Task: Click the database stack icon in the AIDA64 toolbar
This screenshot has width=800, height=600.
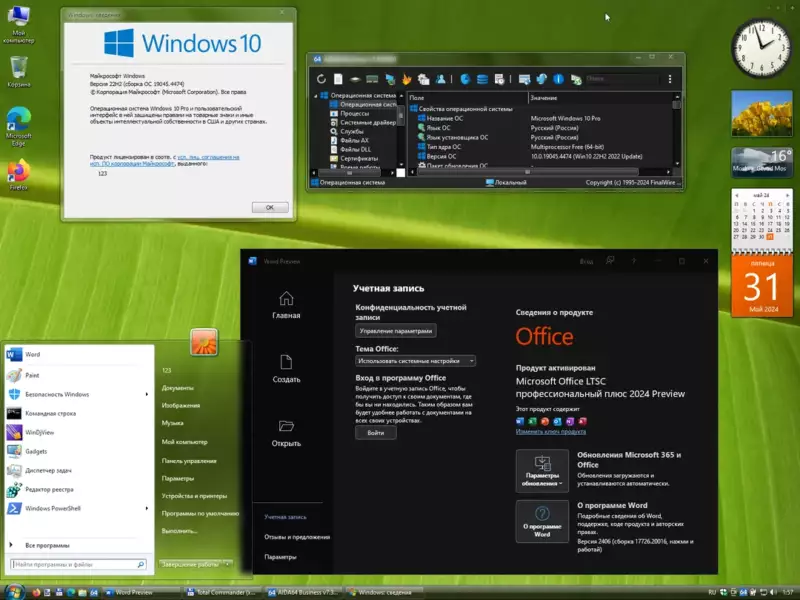Action: point(482,79)
